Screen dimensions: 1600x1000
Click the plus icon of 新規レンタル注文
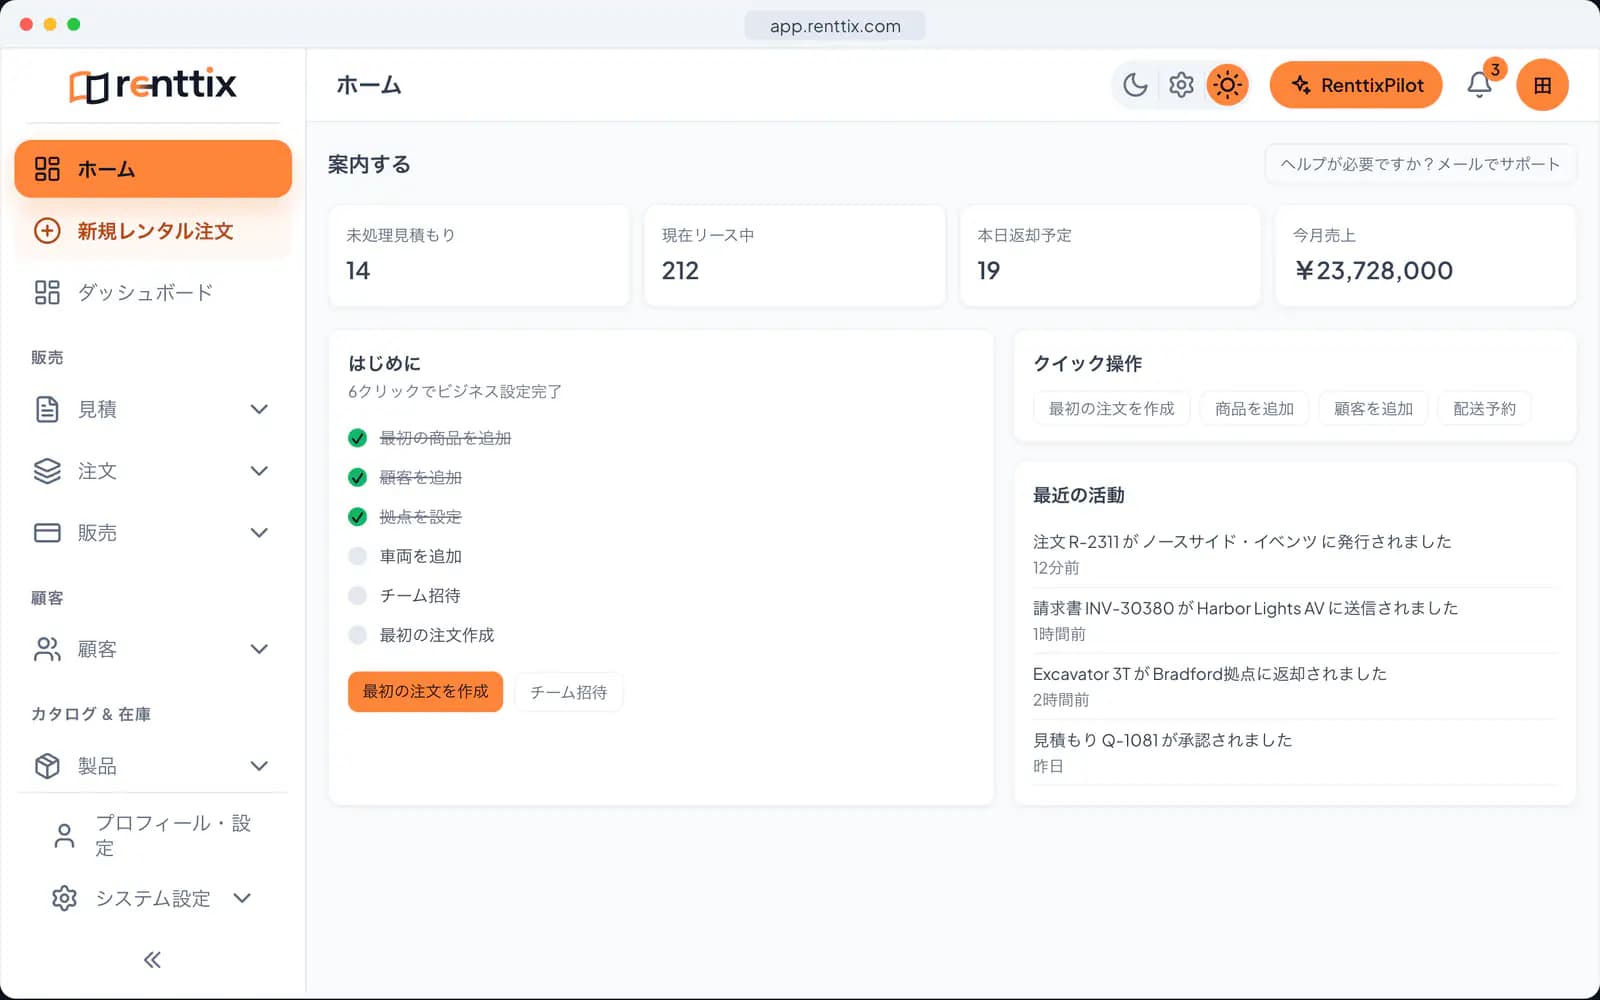pos(47,231)
